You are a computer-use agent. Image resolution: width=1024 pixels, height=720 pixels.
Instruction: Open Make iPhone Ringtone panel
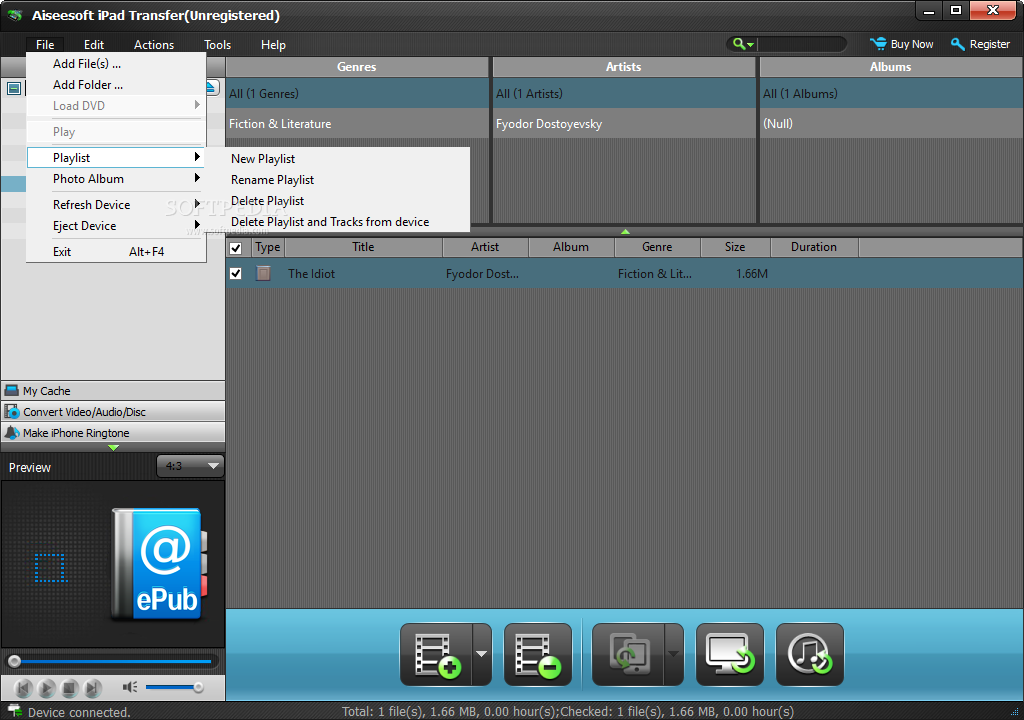click(113, 433)
